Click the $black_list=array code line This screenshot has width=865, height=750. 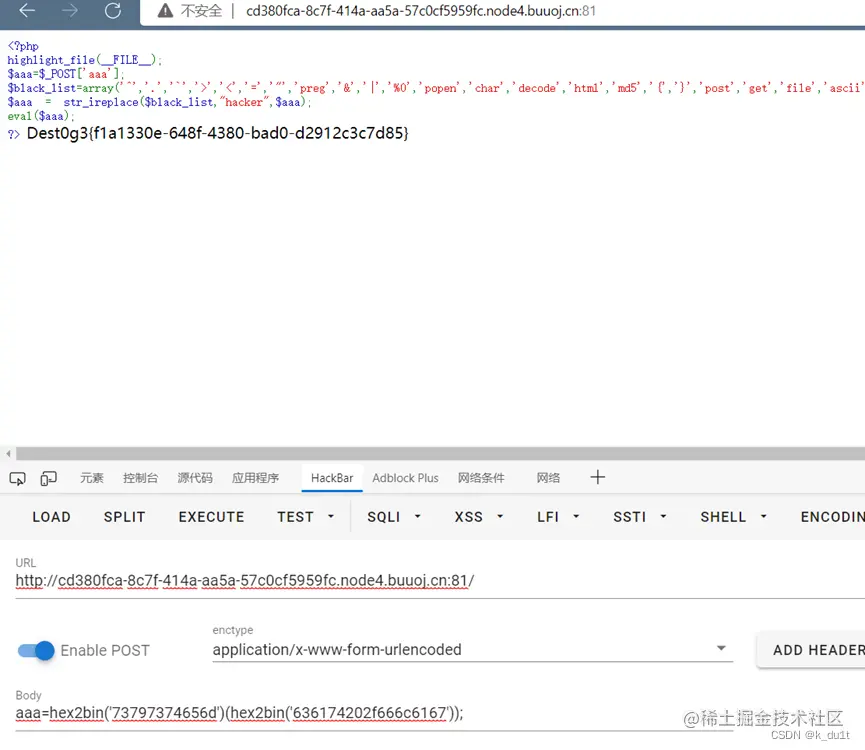436,88
